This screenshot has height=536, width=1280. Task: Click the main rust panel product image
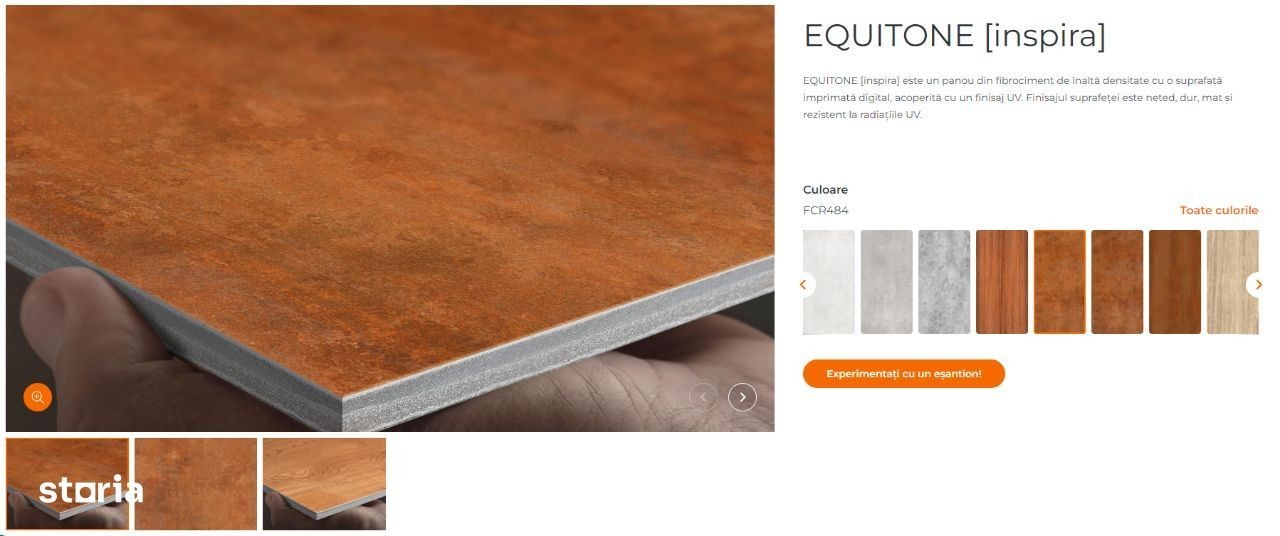pos(390,218)
